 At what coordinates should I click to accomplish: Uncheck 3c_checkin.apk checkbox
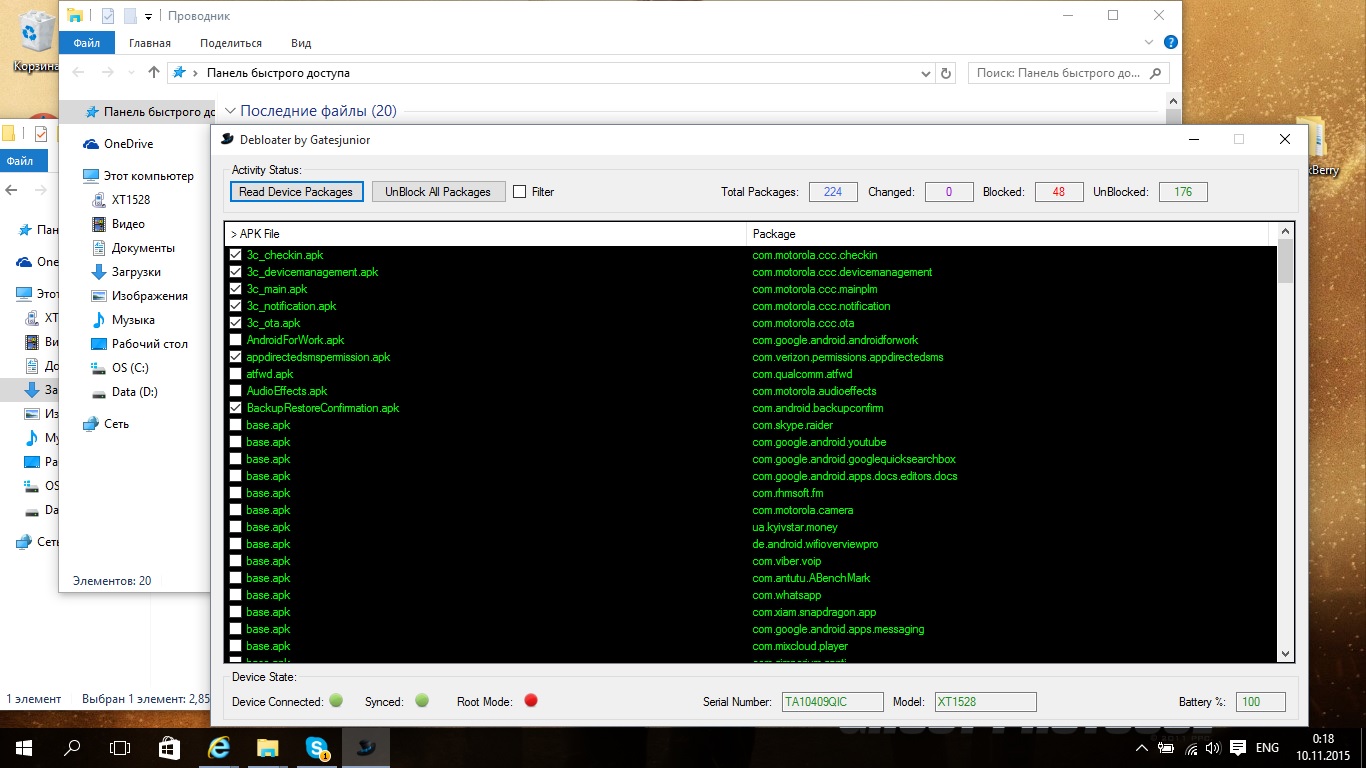click(236, 255)
